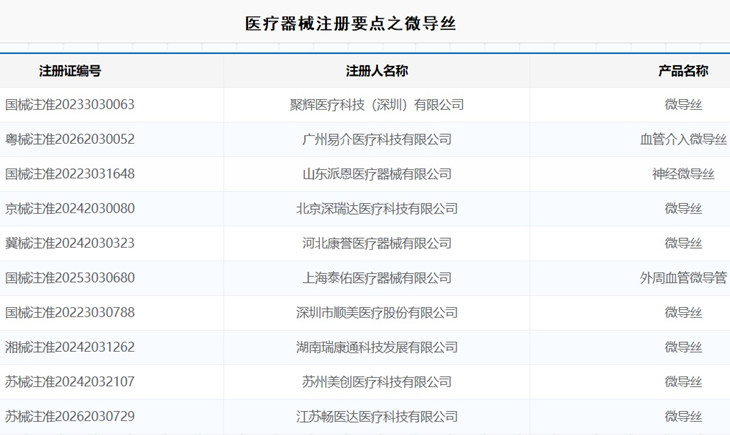Viewport: 730px width, 435px height.
Task: Select registration number 冀械注准20242030323
Action: click(x=70, y=243)
